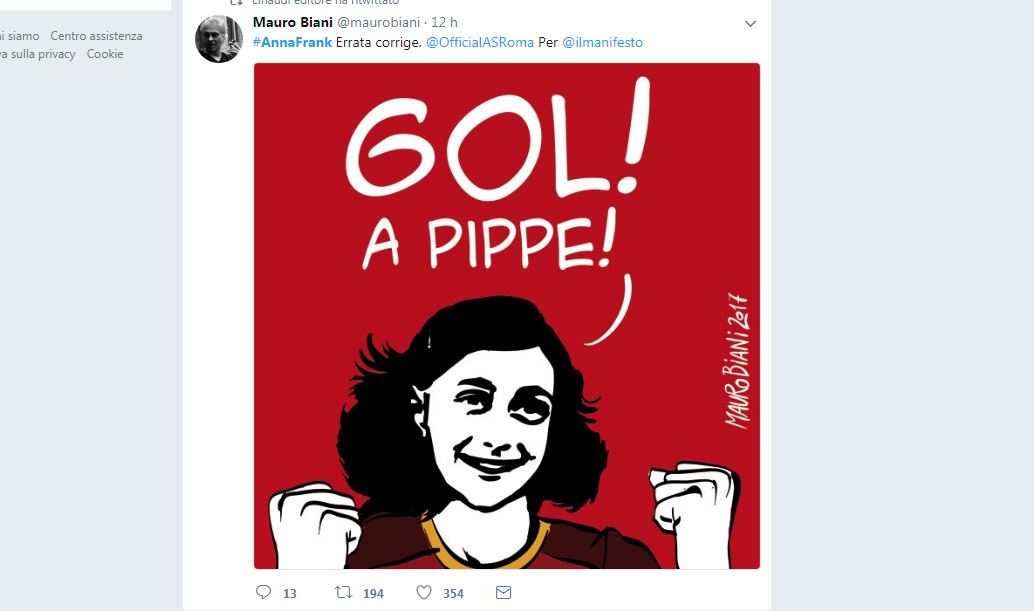
Task: View likes by clicking the count 354
Action: pos(452,592)
